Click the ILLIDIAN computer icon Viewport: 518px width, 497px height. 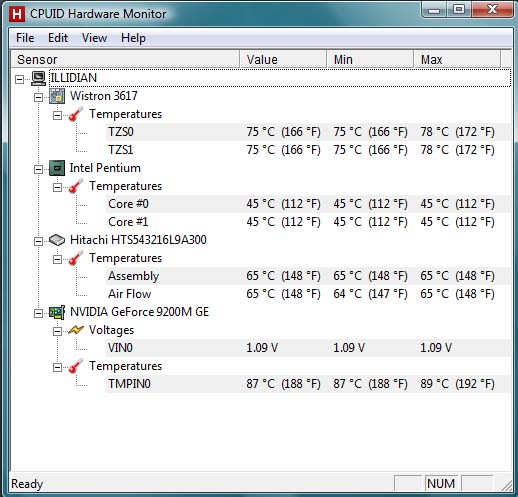point(38,79)
